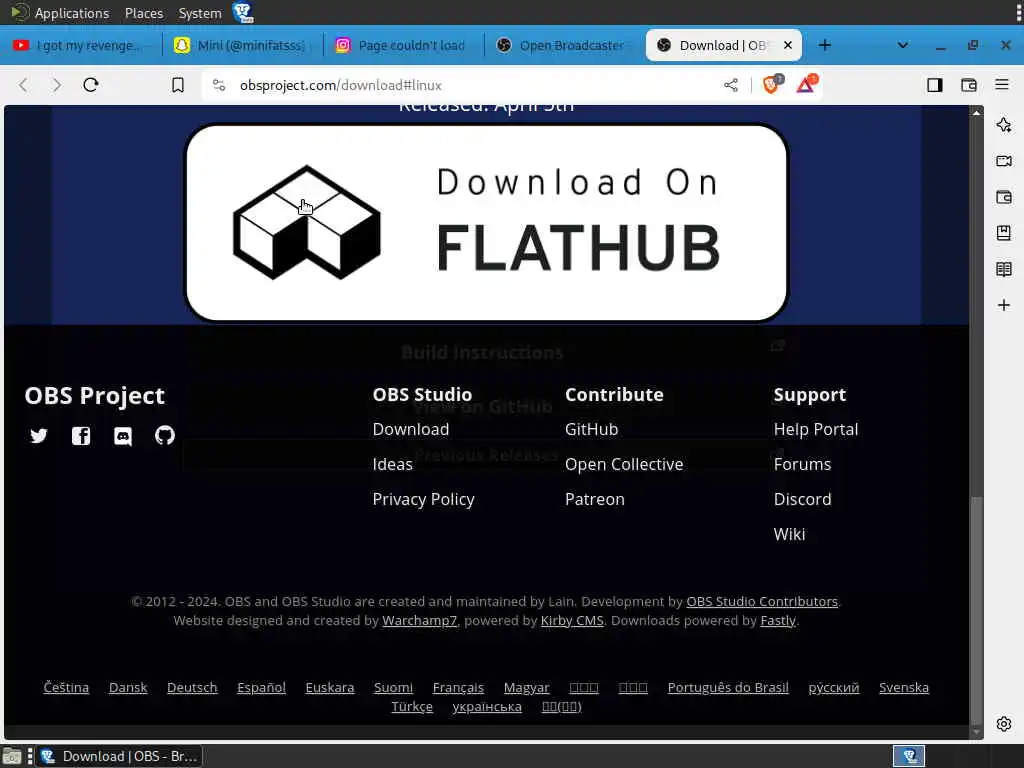Screen dimensions: 1024x768
Task: Click the Brave launcher icon in top panel
Action: tap(244, 12)
